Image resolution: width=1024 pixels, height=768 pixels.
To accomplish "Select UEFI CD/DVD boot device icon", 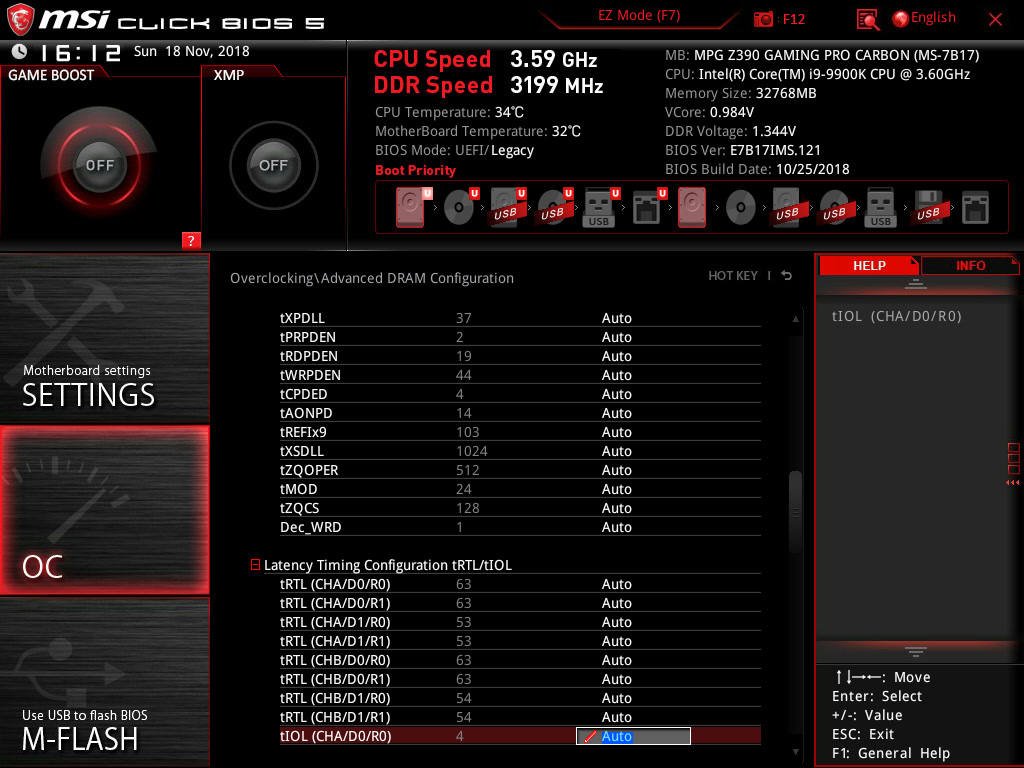I will tap(461, 207).
